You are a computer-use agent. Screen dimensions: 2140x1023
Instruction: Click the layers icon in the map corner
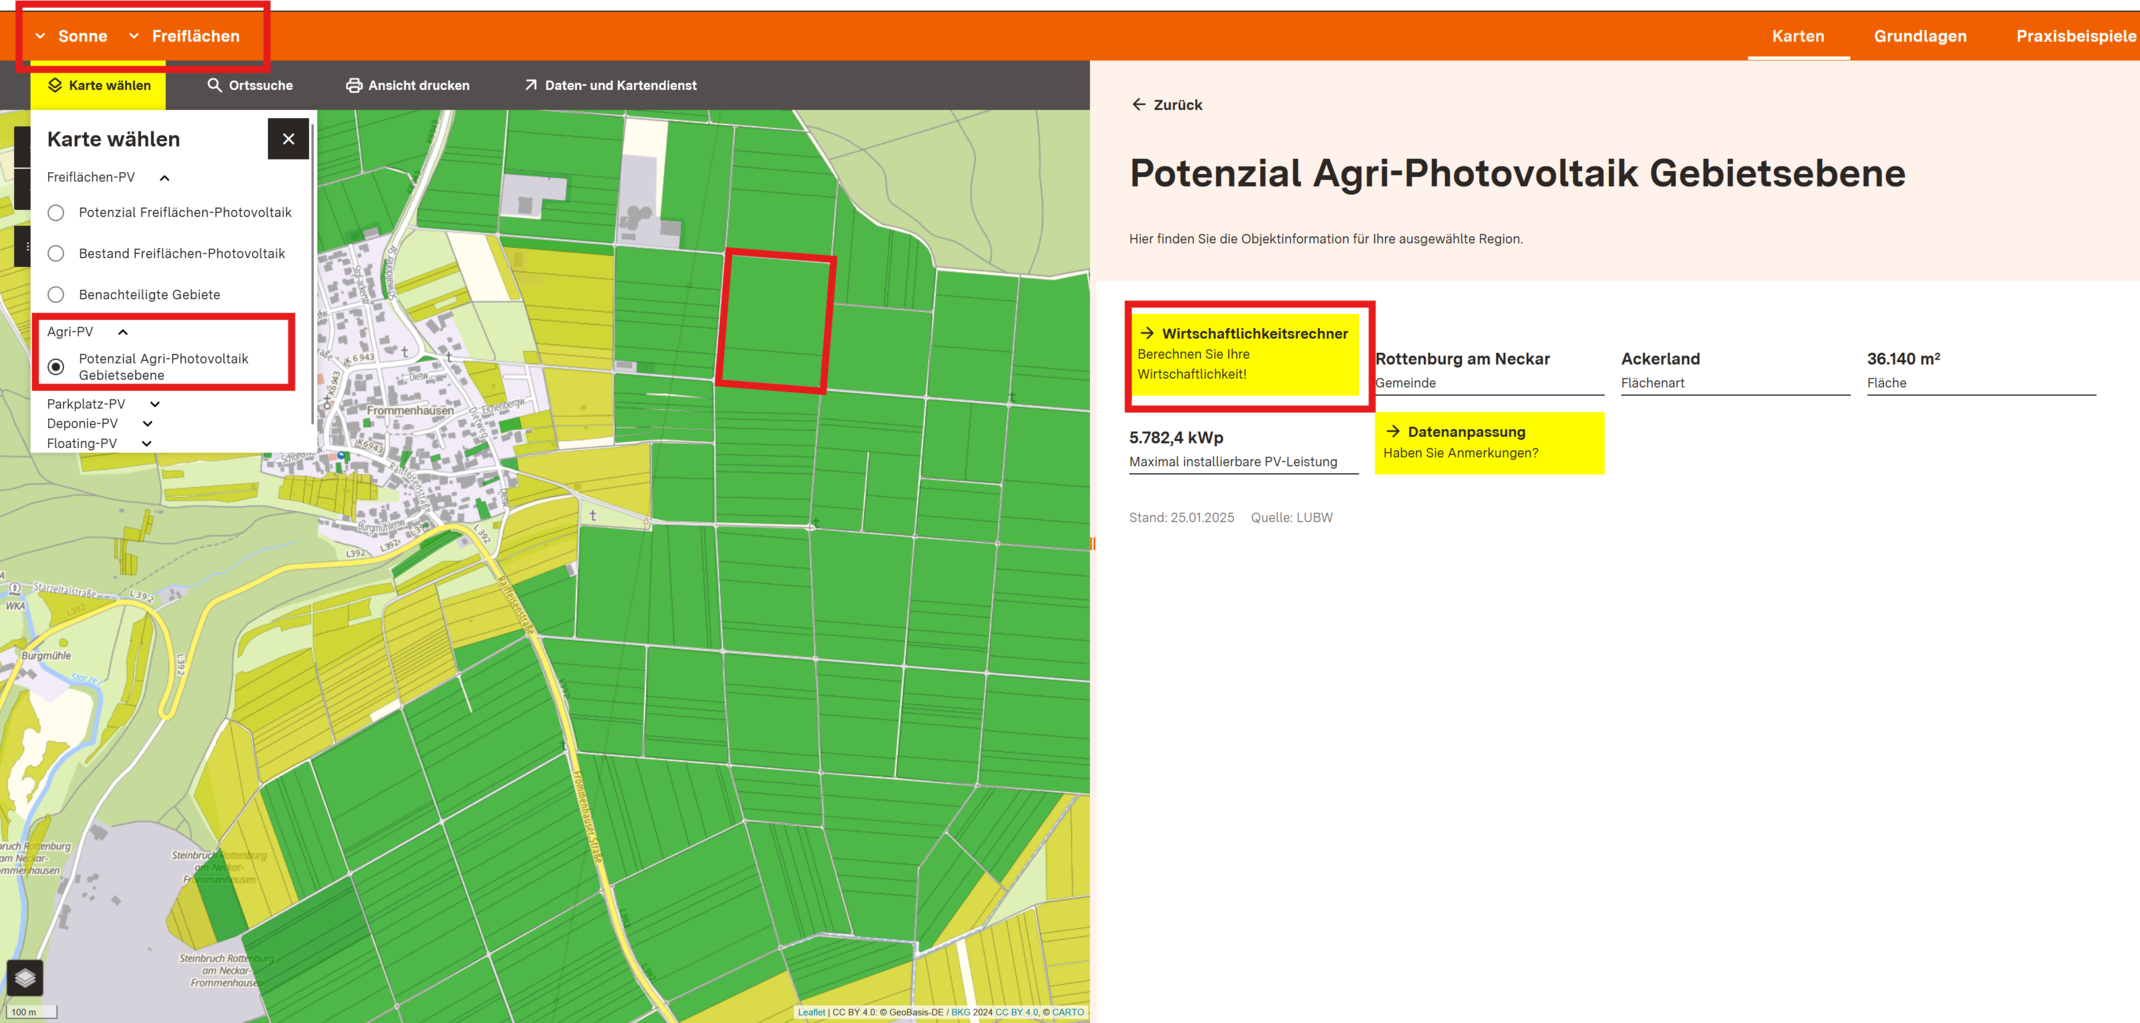[25, 977]
